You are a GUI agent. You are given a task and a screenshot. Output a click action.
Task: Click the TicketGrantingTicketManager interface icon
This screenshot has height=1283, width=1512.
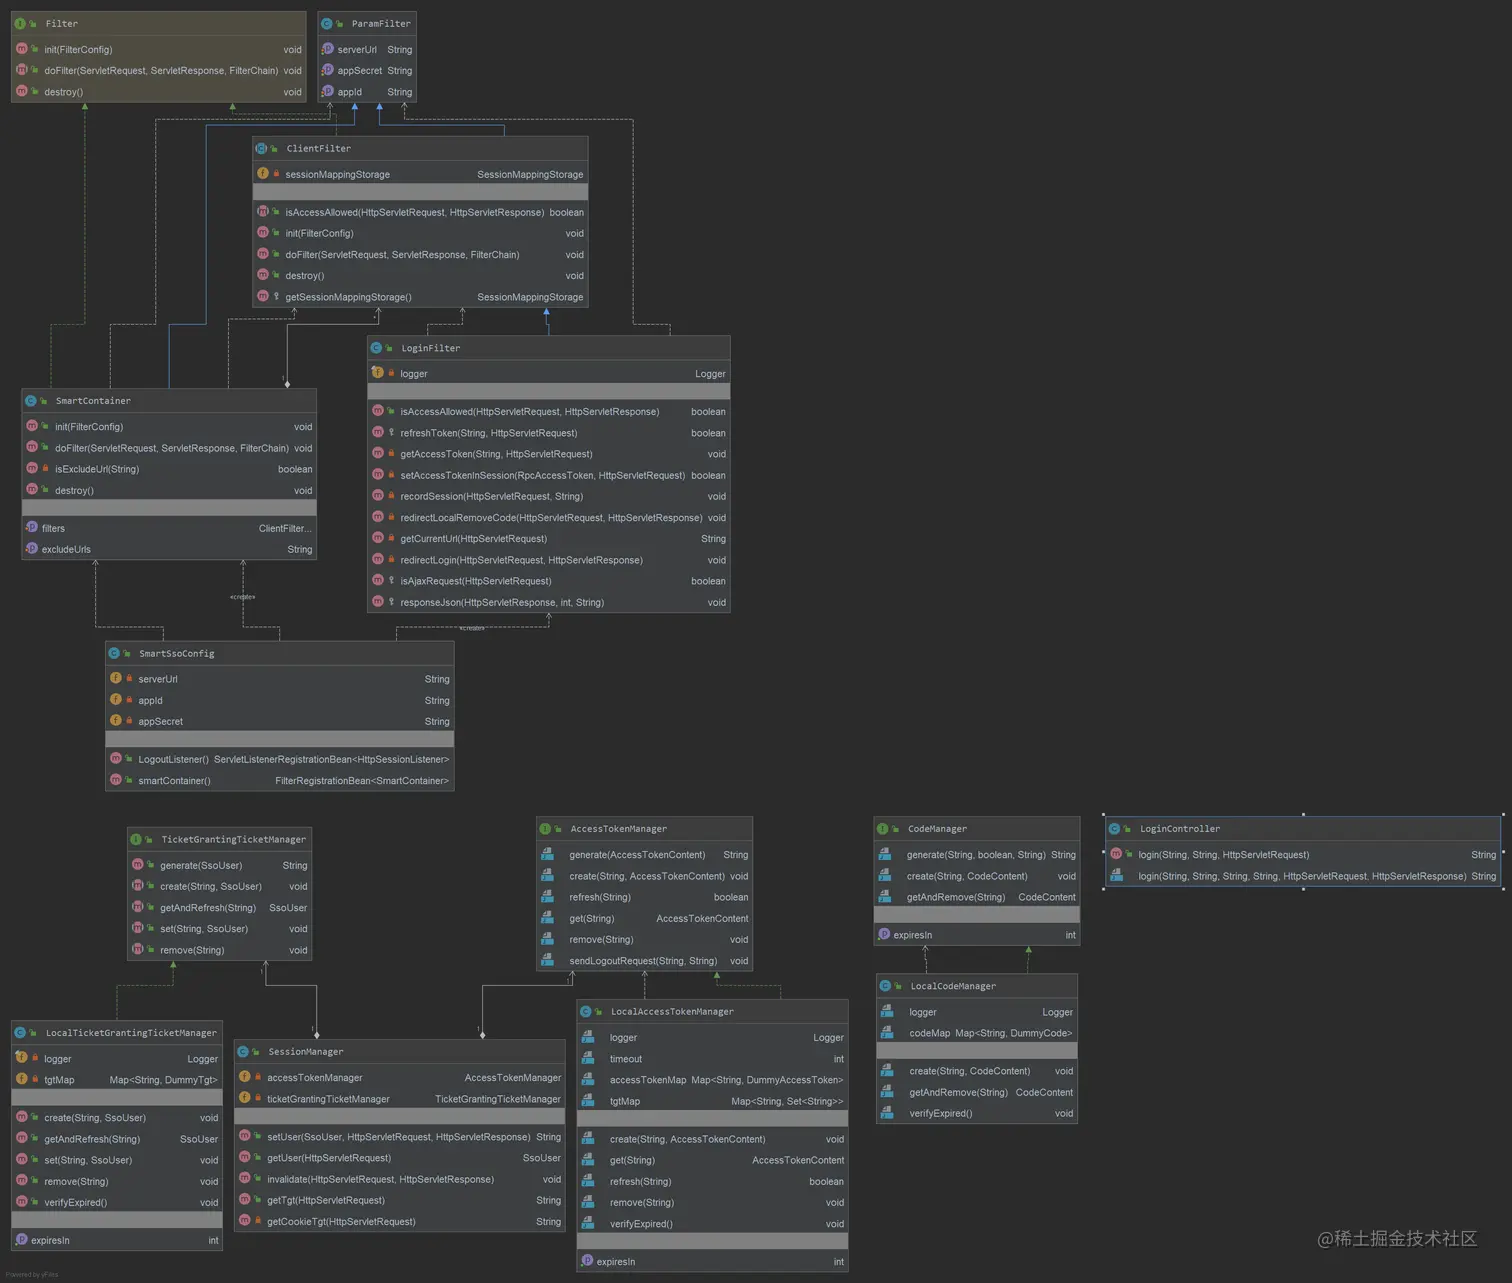pyautogui.click(x=136, y=839)
